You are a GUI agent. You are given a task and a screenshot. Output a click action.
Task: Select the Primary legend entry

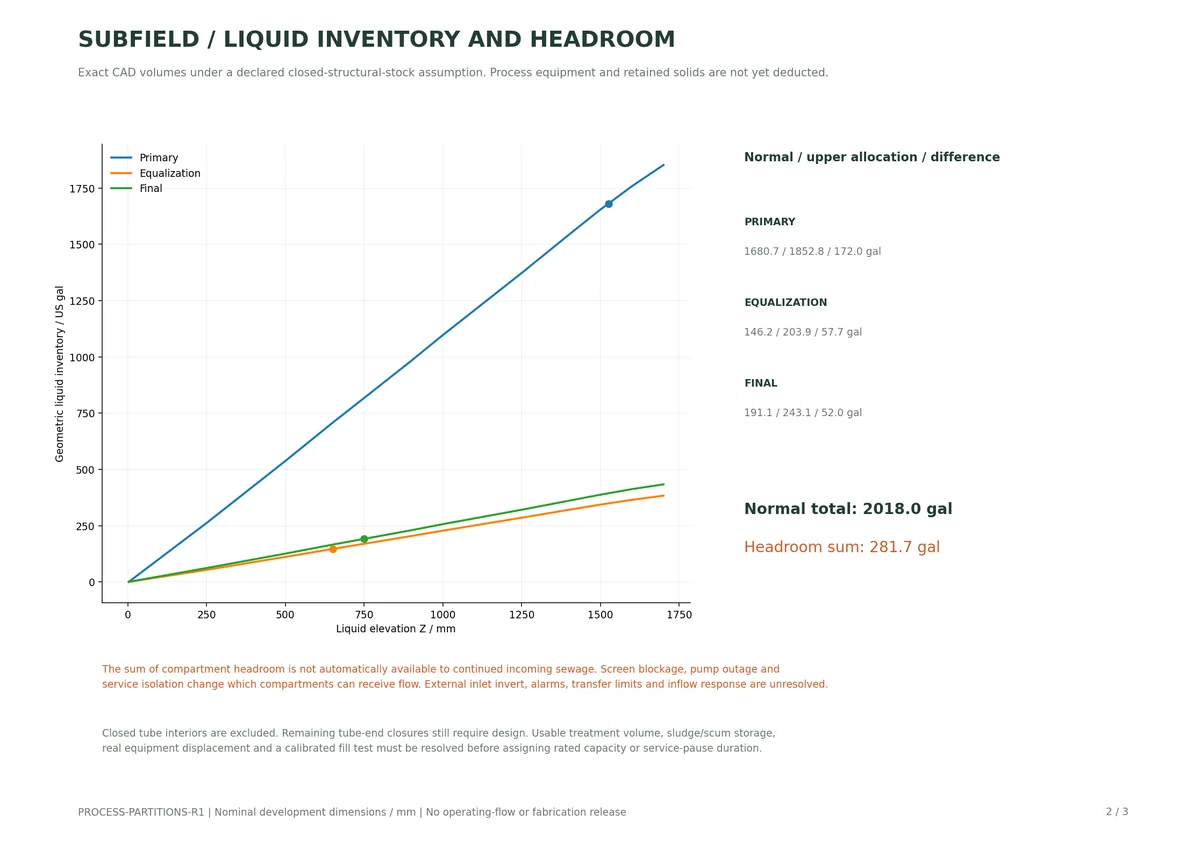144,158
